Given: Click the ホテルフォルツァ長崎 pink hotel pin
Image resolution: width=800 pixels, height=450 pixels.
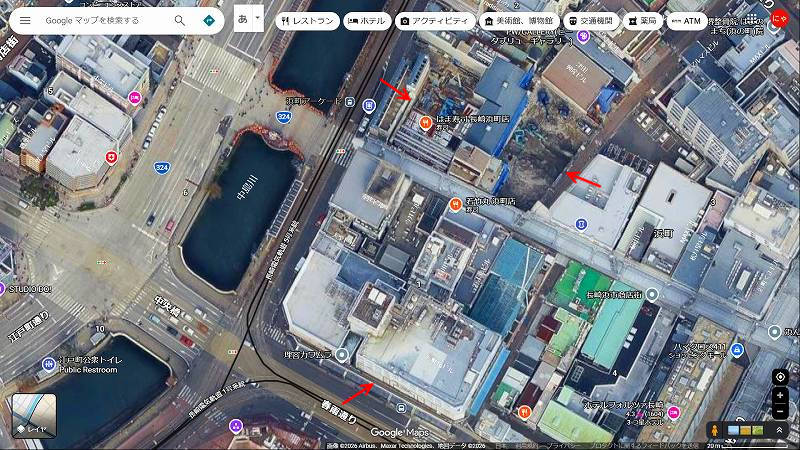Looking at the screenshot, I should coord(673,412).
